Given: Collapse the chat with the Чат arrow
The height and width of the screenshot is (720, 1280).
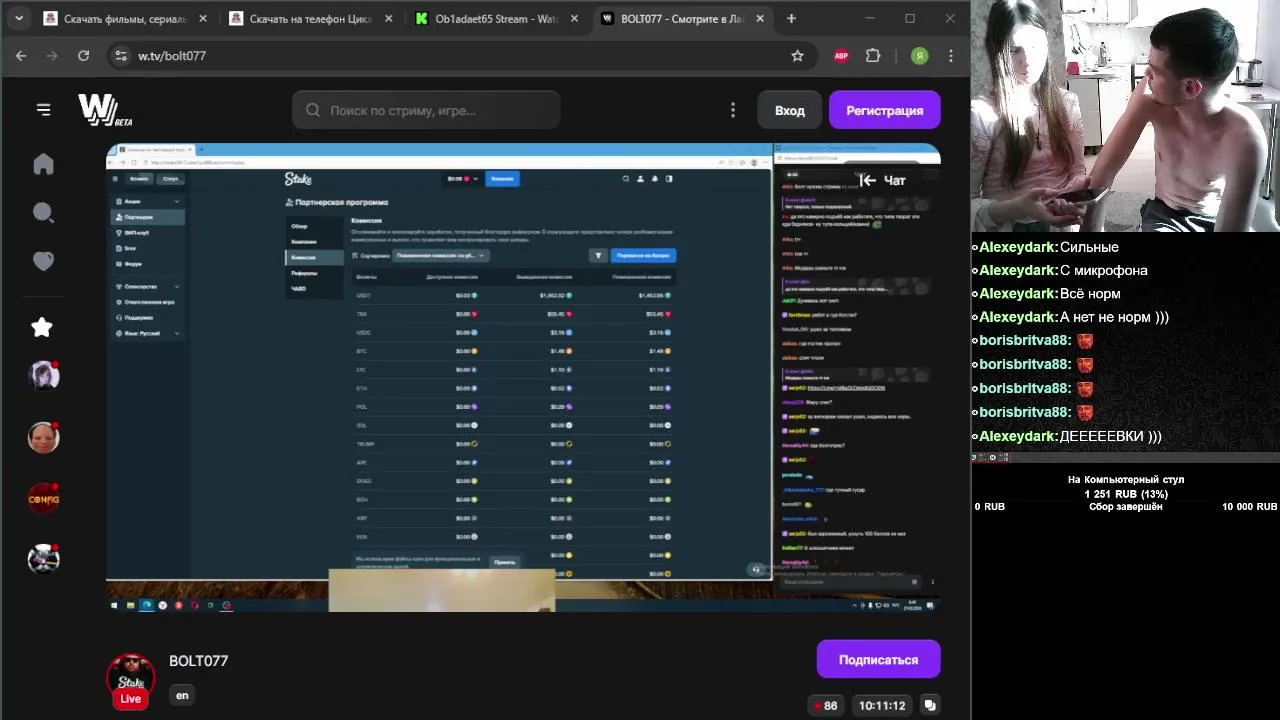Looking at the screenshot, I should tap(882, 180).
